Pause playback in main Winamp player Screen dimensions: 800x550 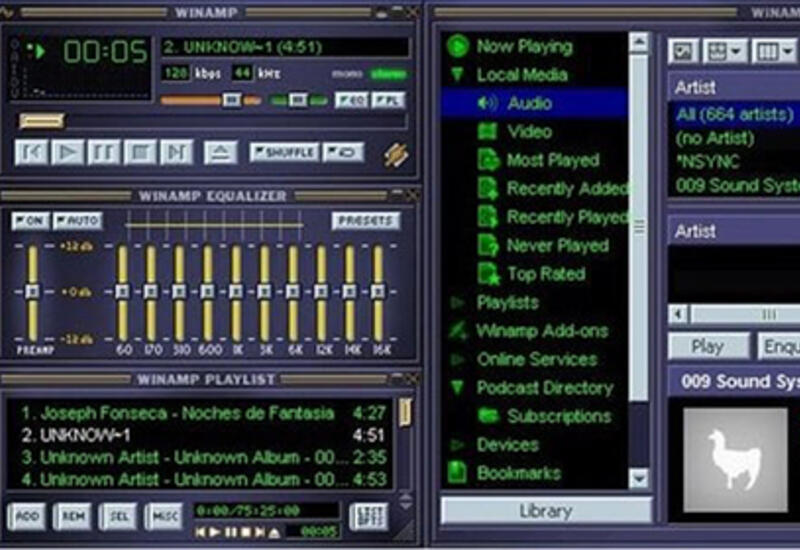coord(104,152)
